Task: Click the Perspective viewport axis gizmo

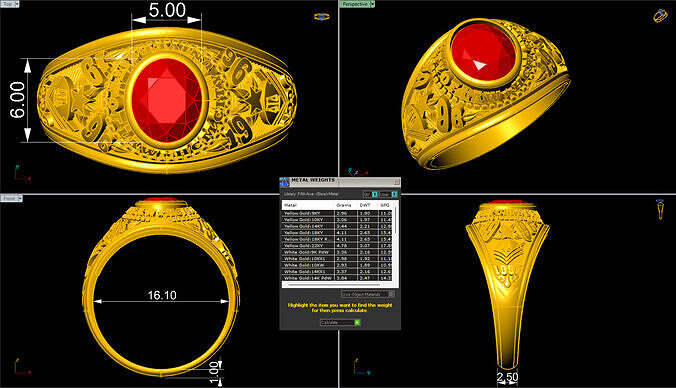Action: 358,172
